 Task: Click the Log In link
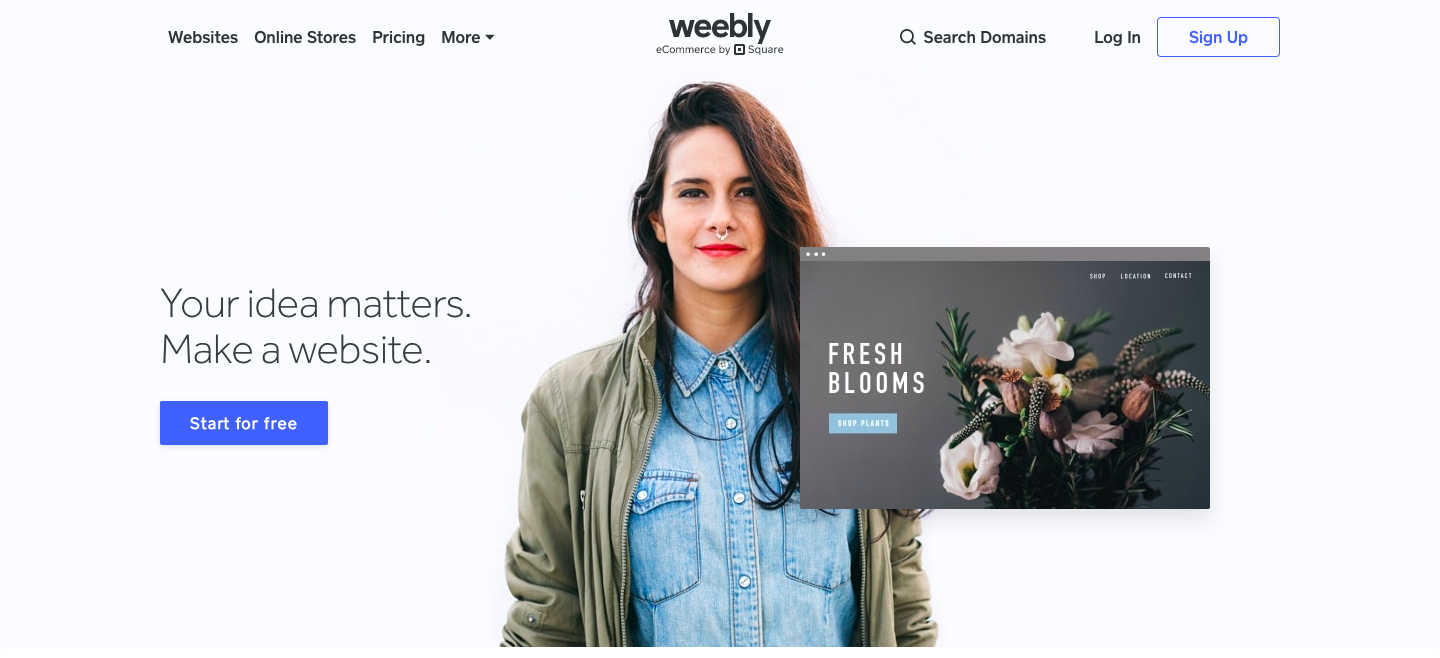1117,37
